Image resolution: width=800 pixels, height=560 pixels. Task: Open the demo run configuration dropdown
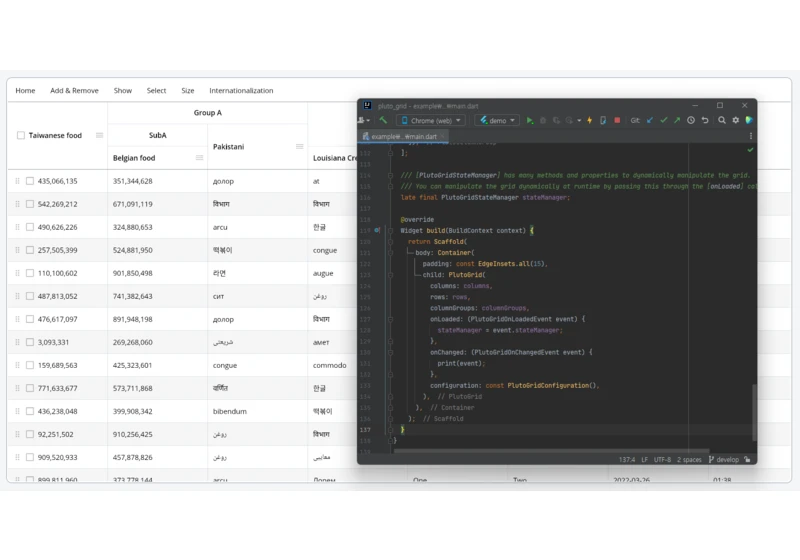[x=497, y=120]
